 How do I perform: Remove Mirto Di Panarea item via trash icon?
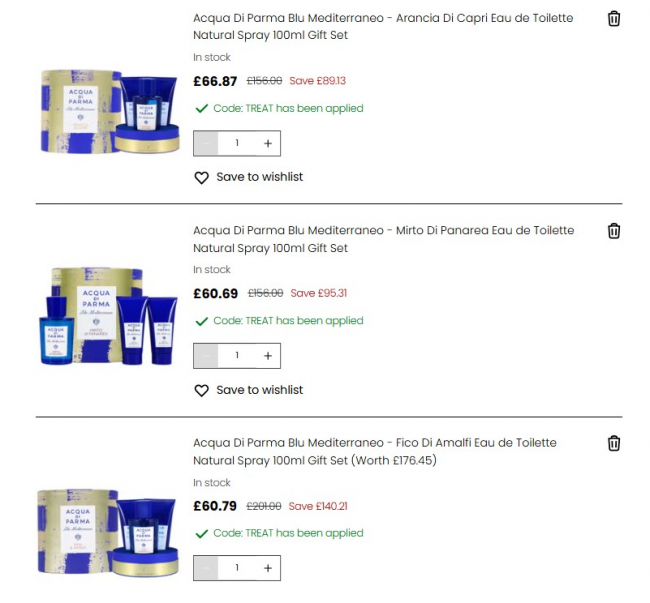(614, 231)
